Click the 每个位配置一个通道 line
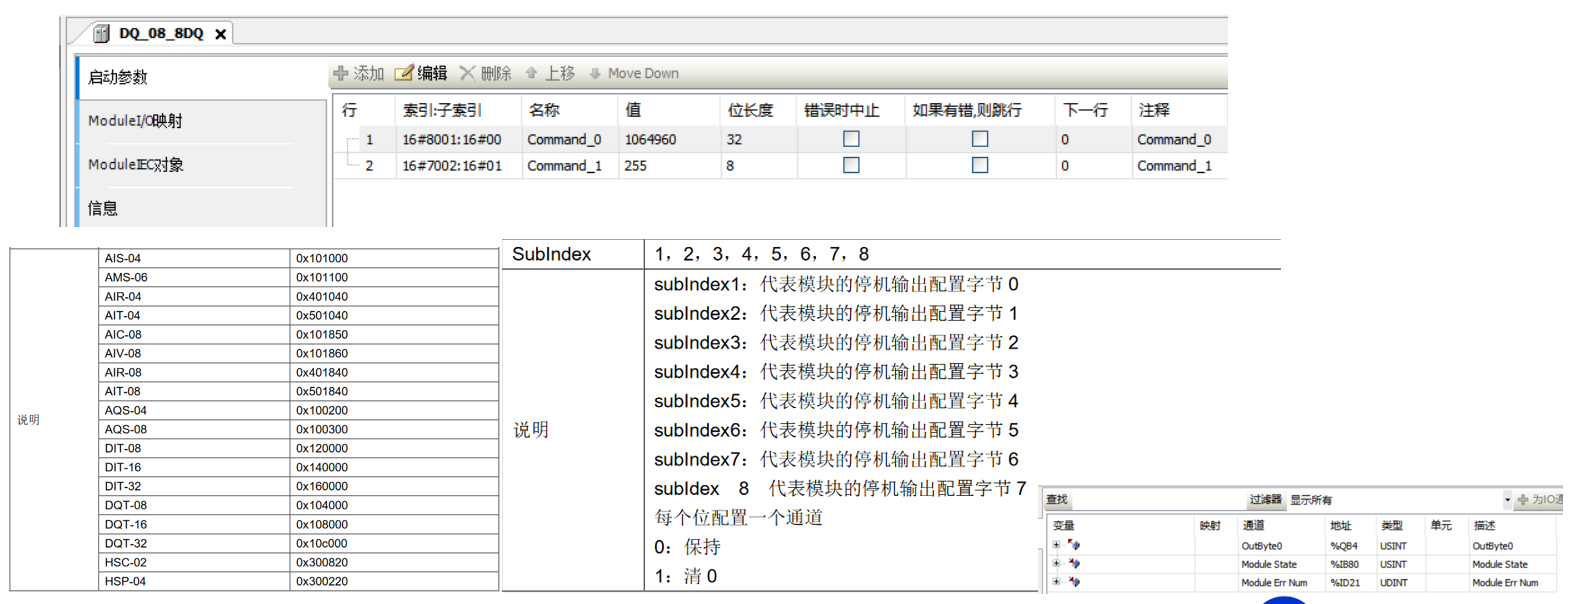 (738, 517)
